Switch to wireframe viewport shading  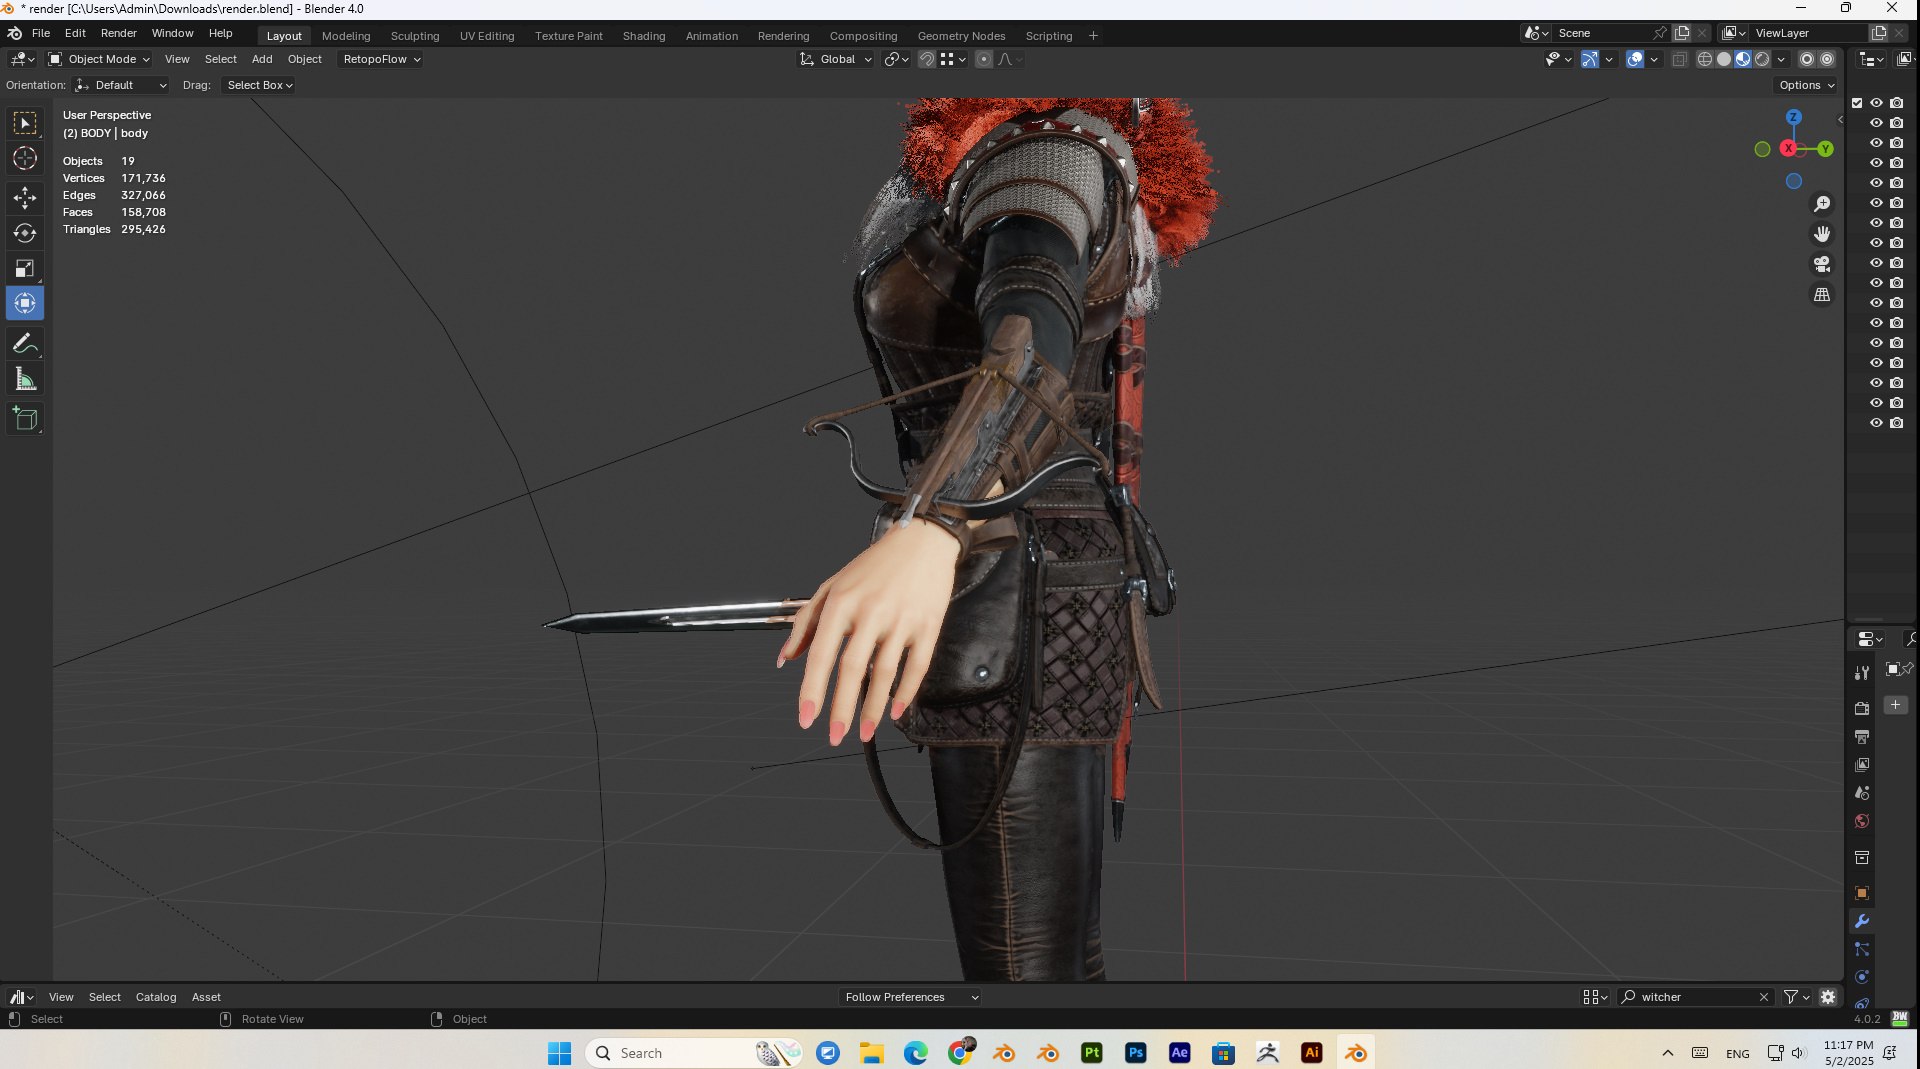click(1705, 60)
